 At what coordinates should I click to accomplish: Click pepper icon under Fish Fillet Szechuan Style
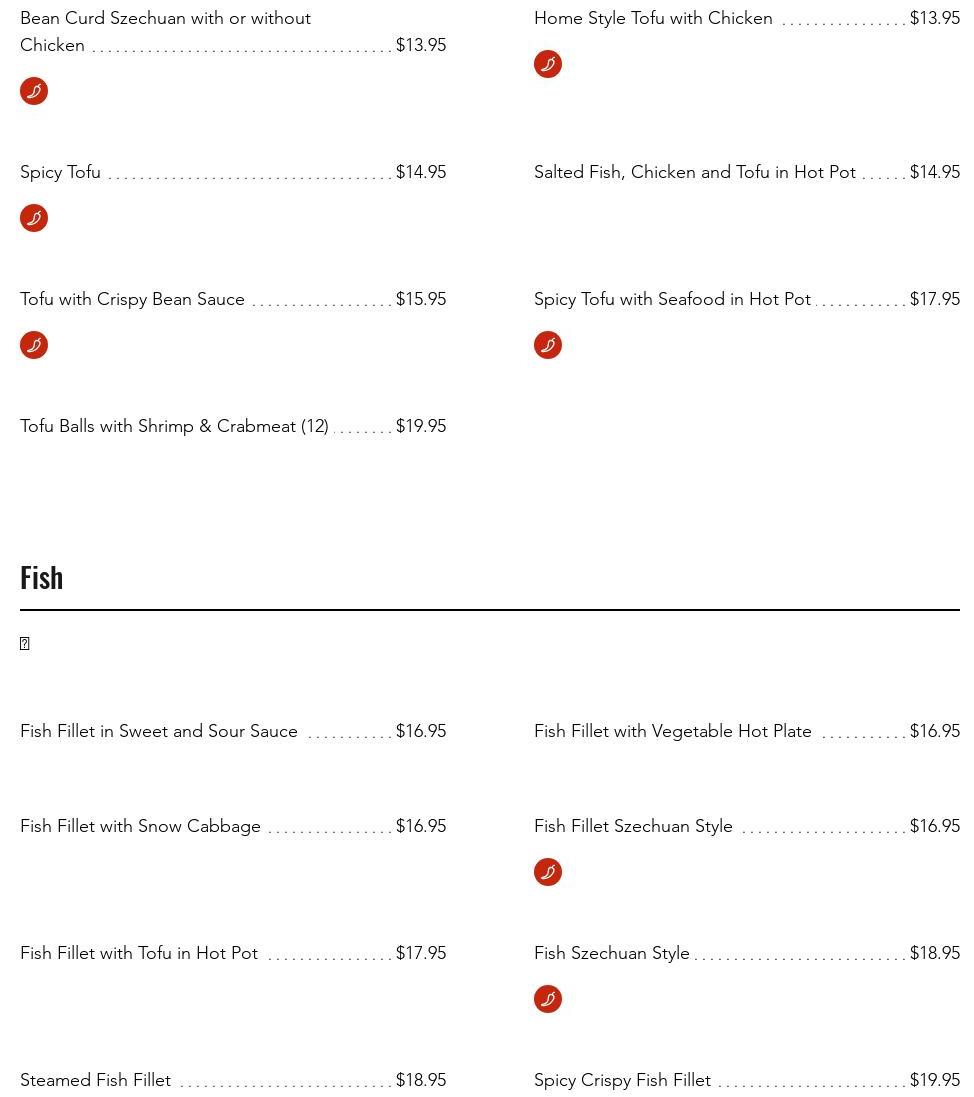click(x=548, y=872)
